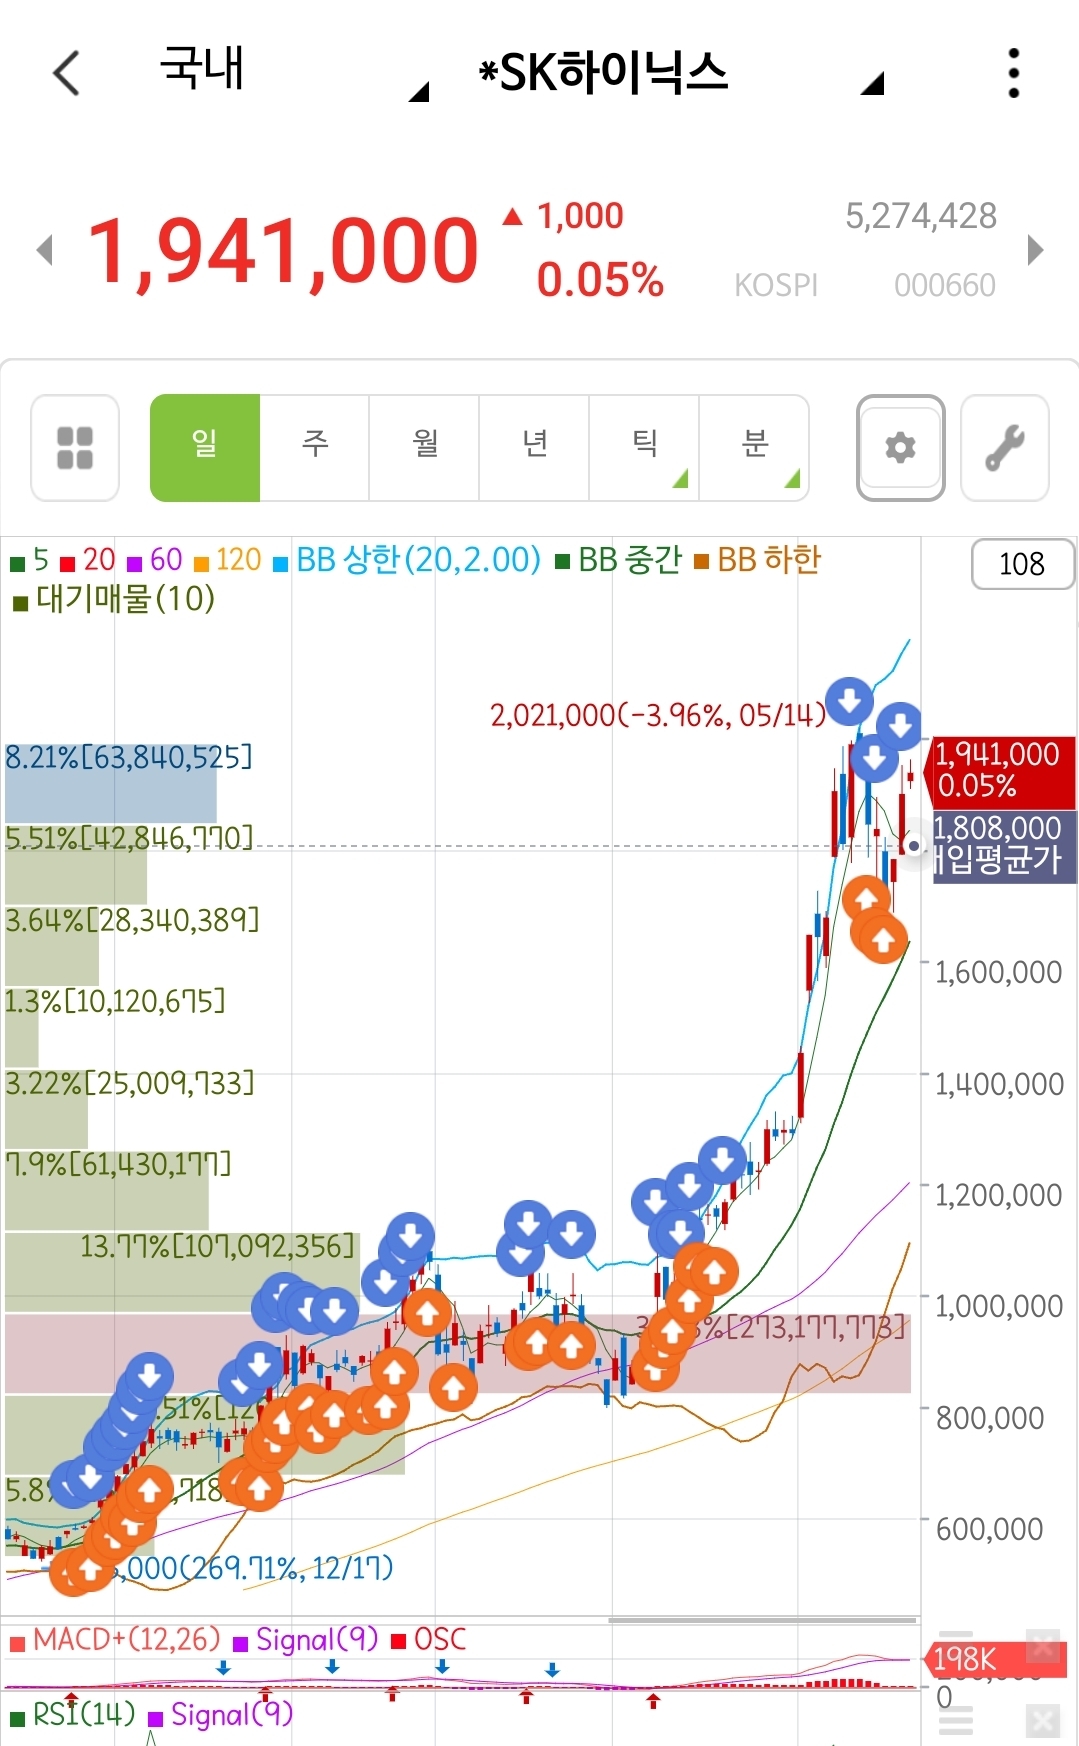
Task: Edit the 108 candle count field
Action: pos(1022,564)
